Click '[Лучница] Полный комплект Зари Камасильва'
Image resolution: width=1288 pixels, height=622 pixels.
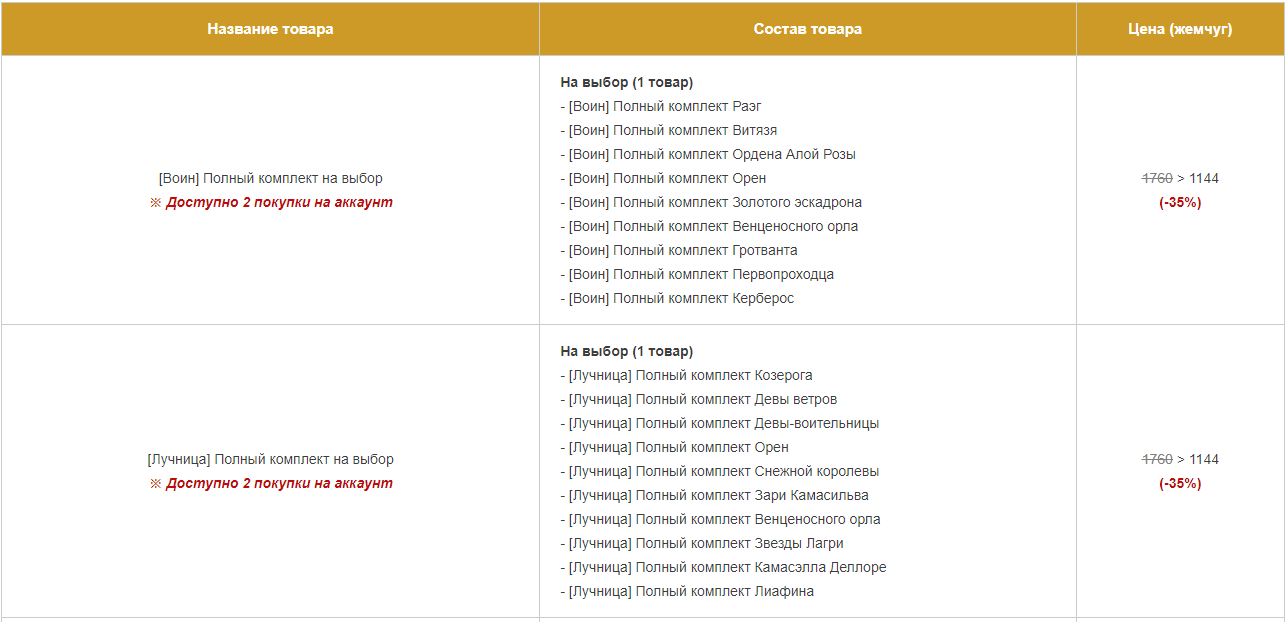(714, 495)
